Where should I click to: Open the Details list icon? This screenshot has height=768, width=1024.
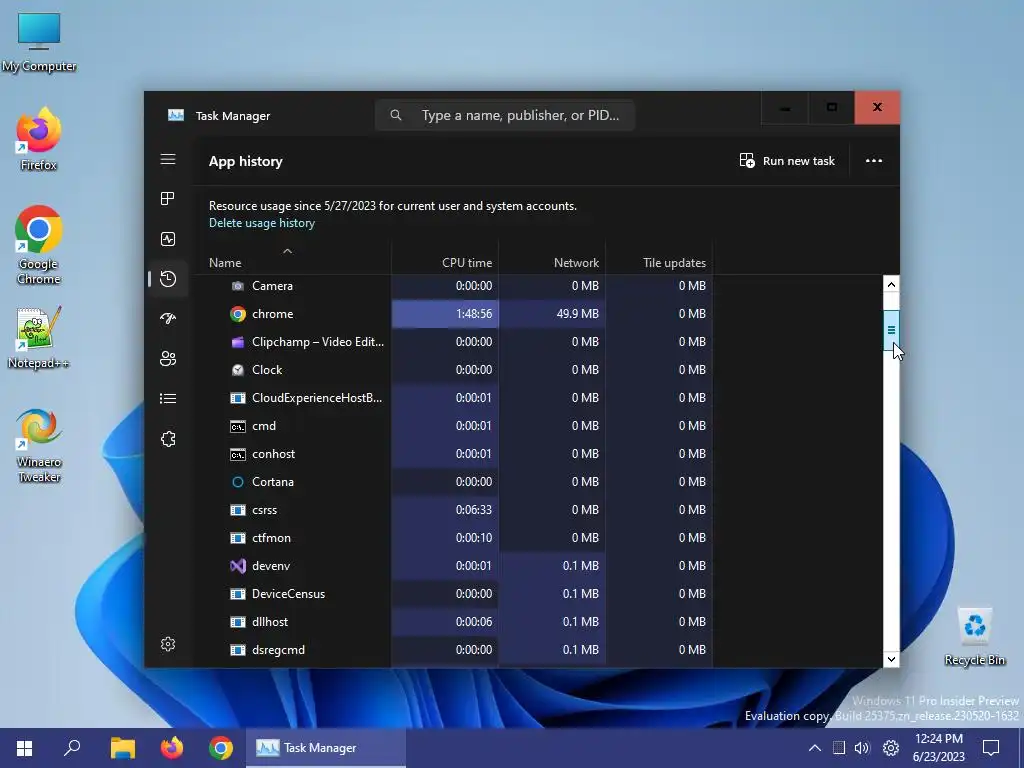click(168, 398)
